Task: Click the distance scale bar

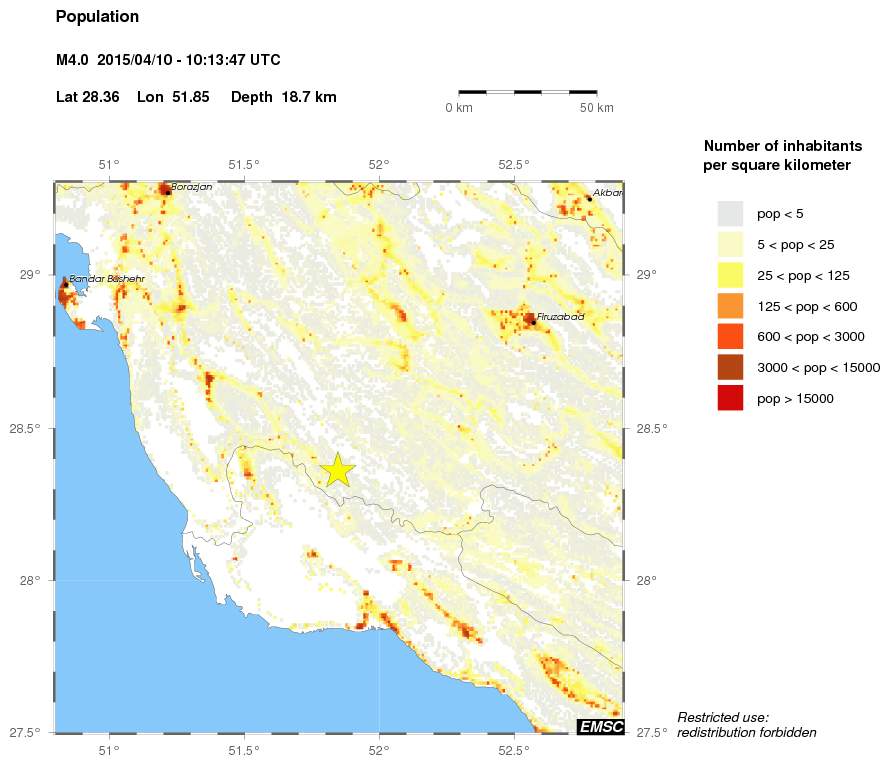Action: coord(528,92)
